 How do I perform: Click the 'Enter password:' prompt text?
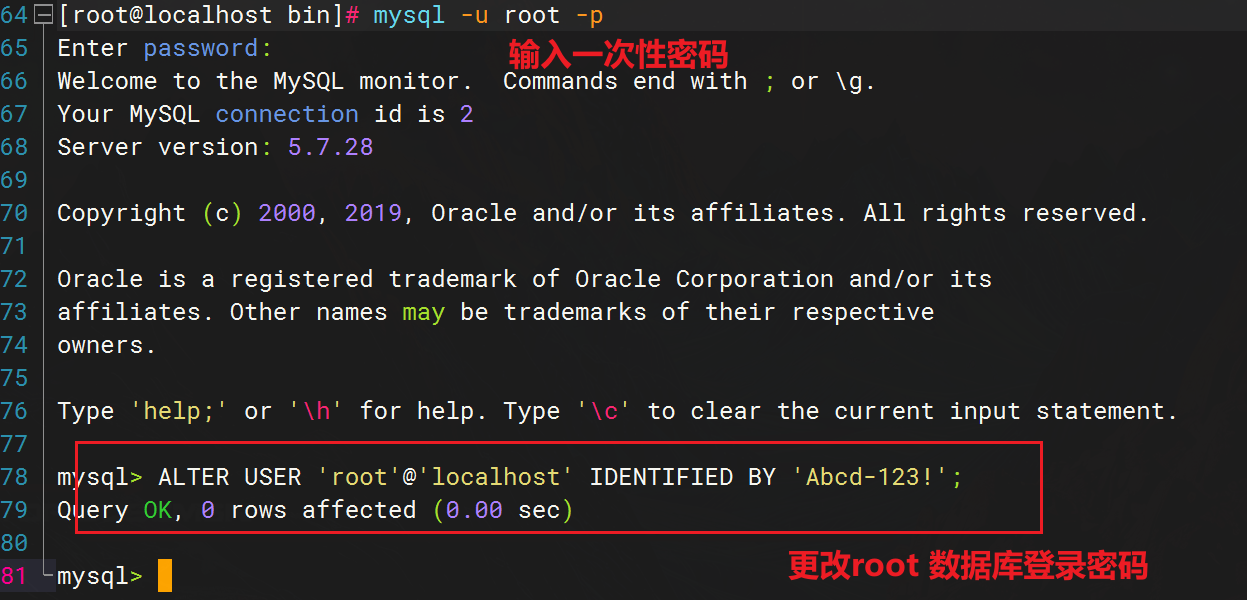click(x=164, y=48)
